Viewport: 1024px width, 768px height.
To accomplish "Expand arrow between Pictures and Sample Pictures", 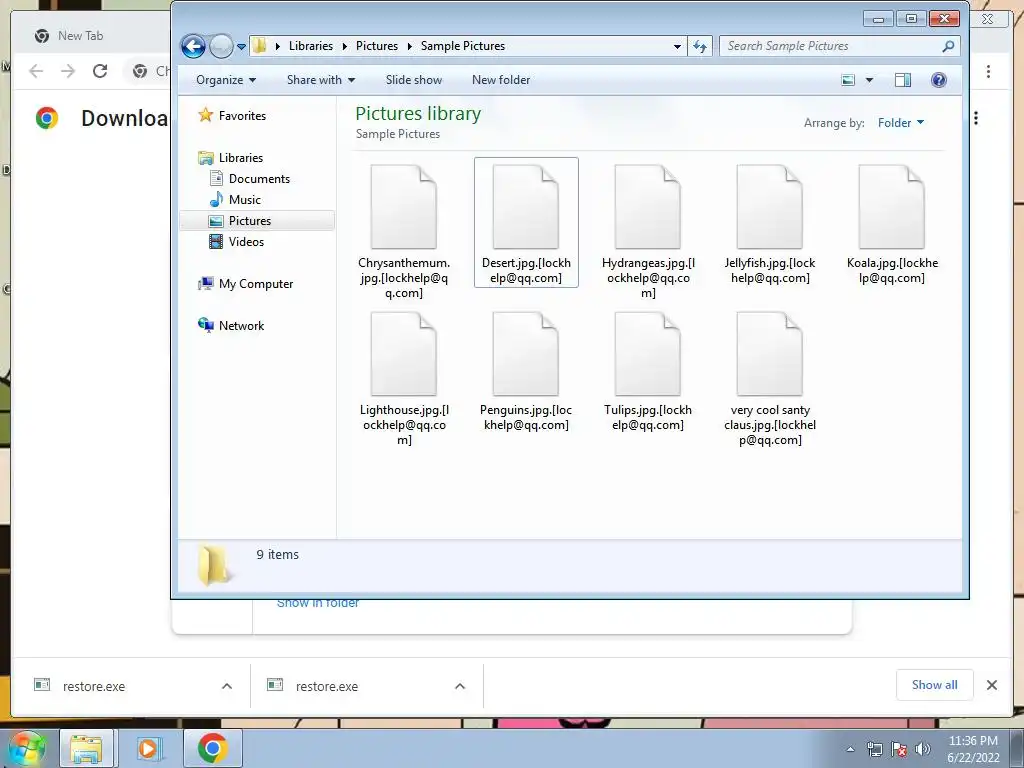I will pos(409,46).
